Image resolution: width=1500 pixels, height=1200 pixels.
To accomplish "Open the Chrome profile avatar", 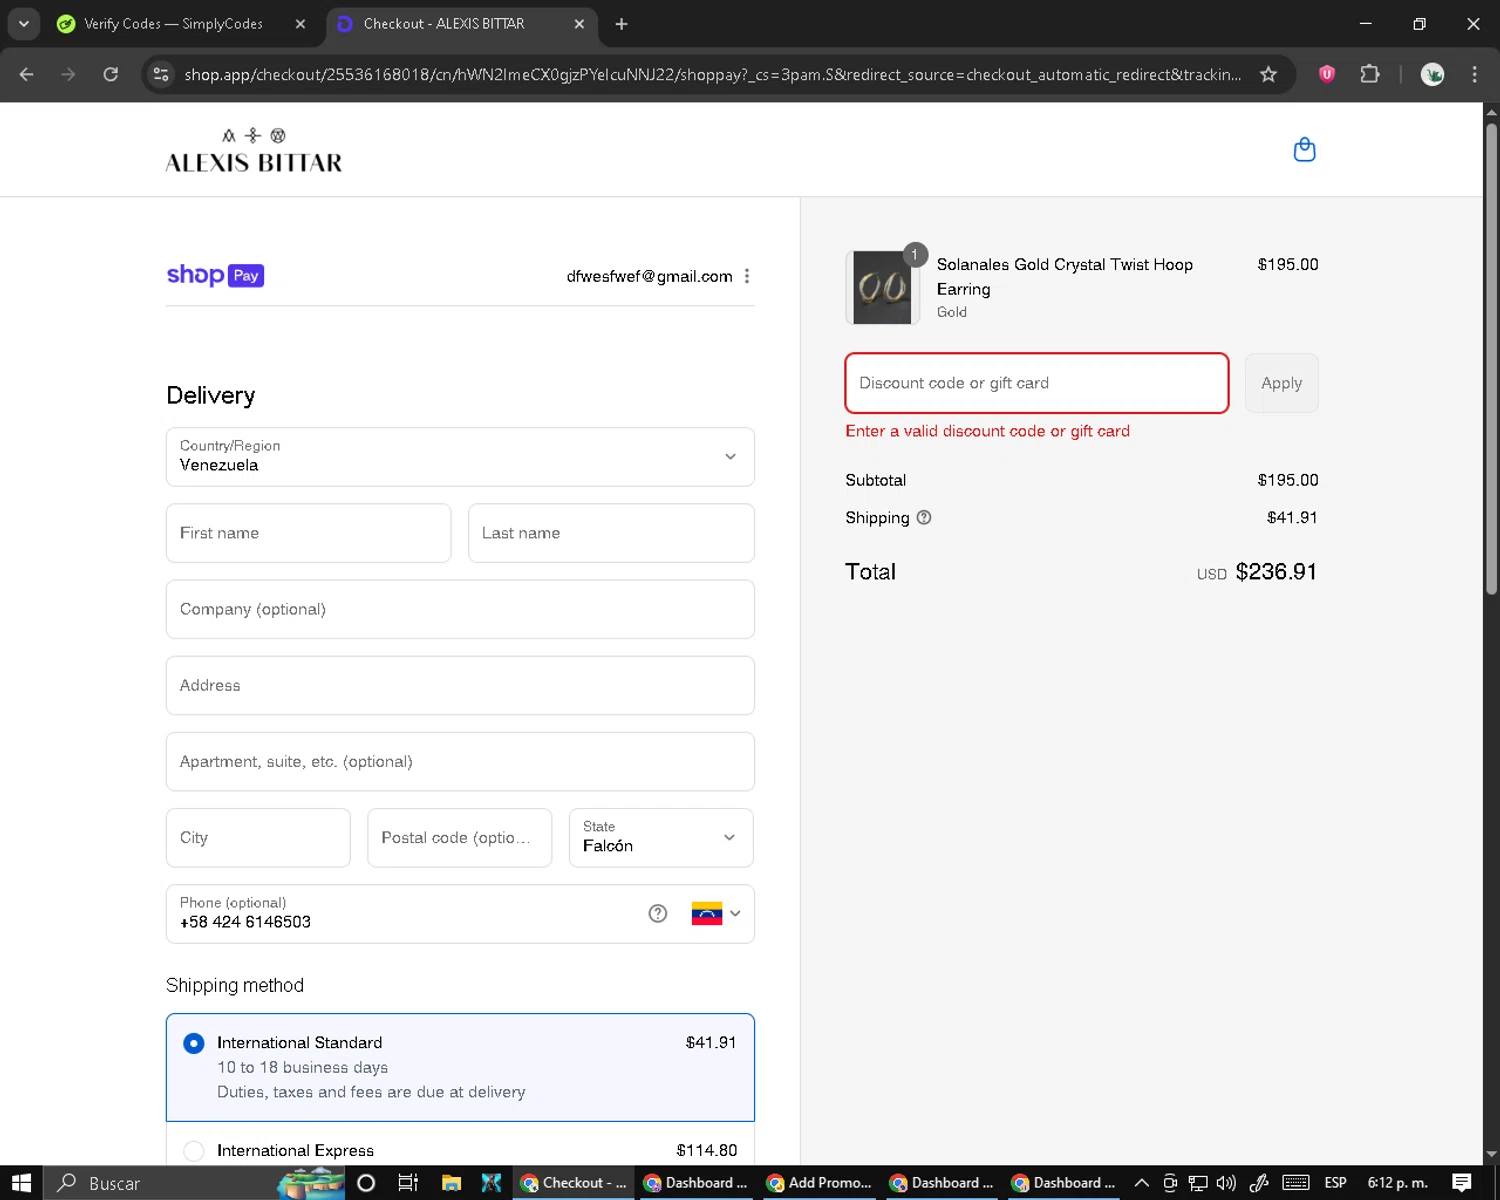I will click(1432, 74).
